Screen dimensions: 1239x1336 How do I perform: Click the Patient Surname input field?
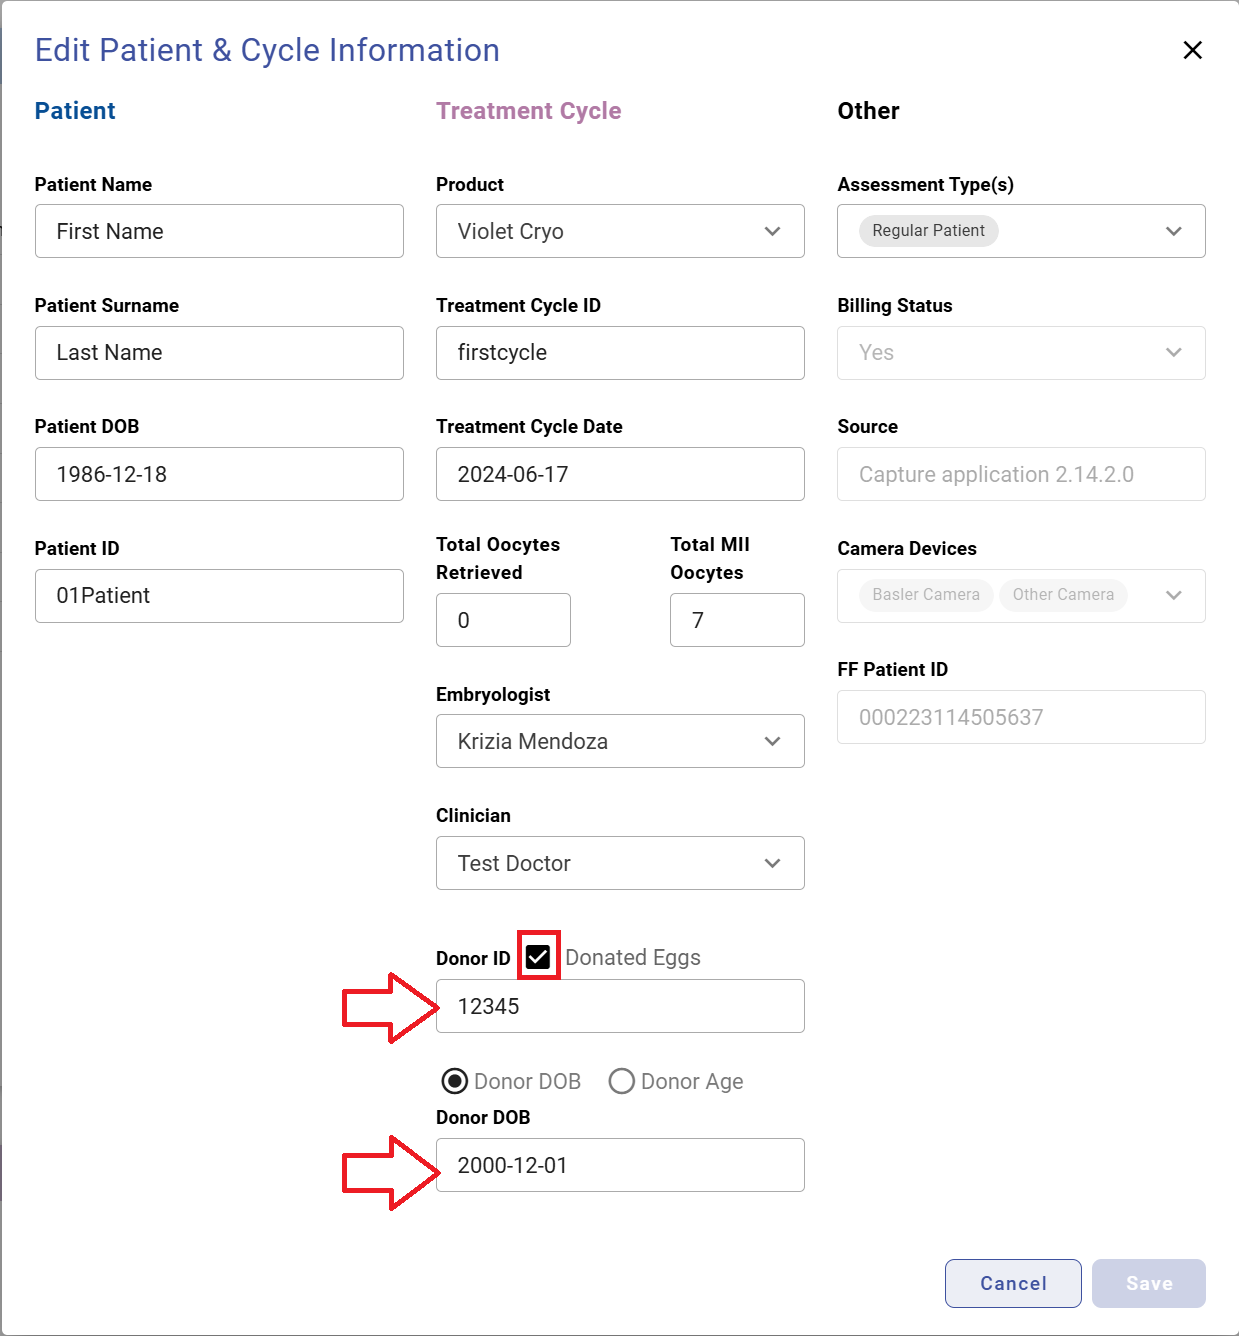tap(219, 353)
